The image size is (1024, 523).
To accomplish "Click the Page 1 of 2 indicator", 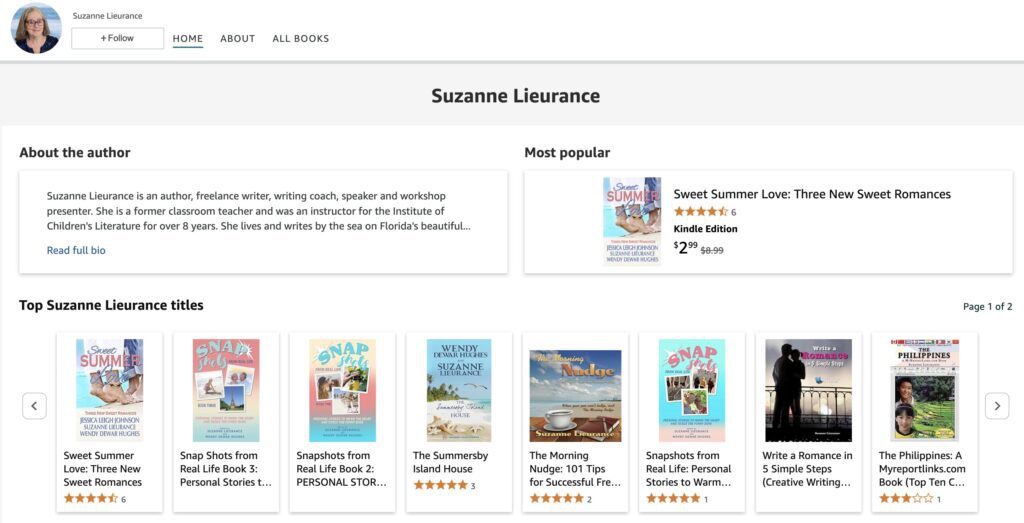I will tap(987, 306).
